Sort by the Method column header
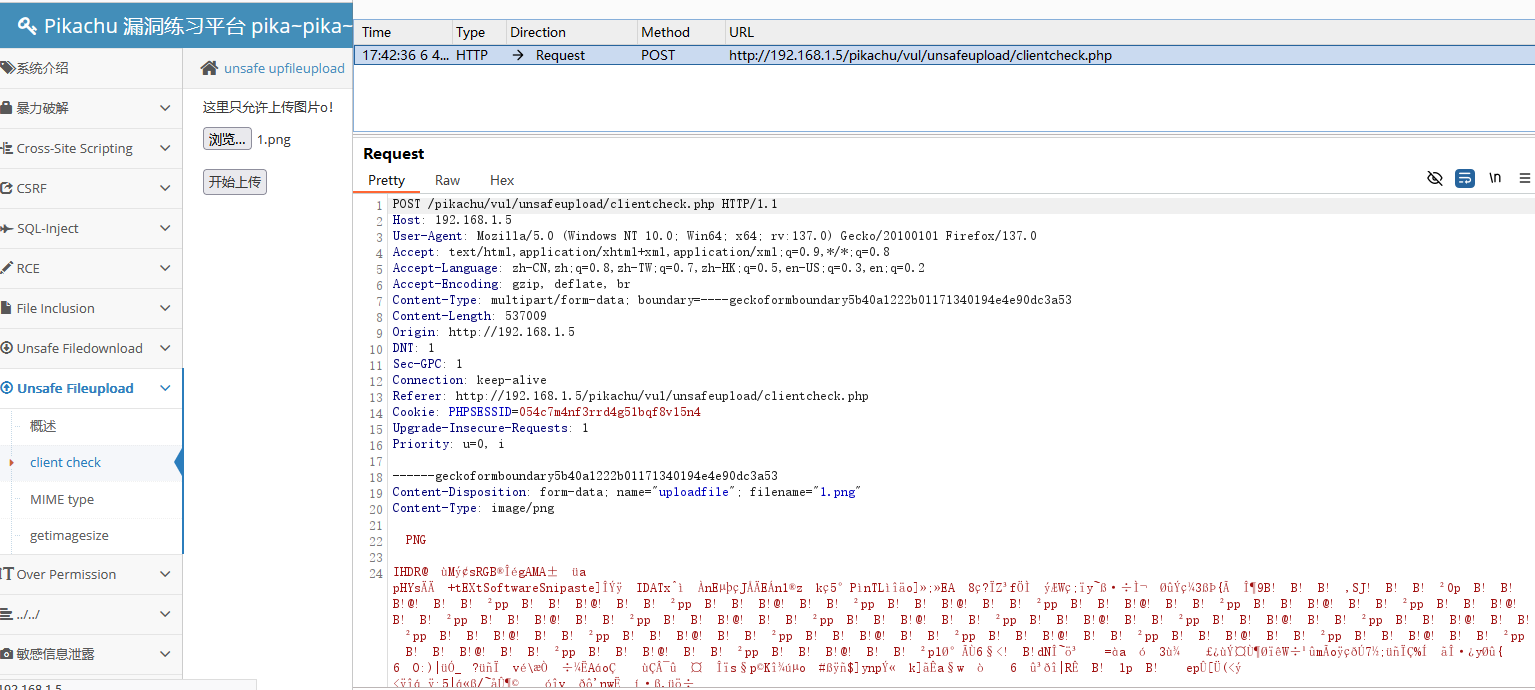The image size is (1535, 690). coord(680,32)
